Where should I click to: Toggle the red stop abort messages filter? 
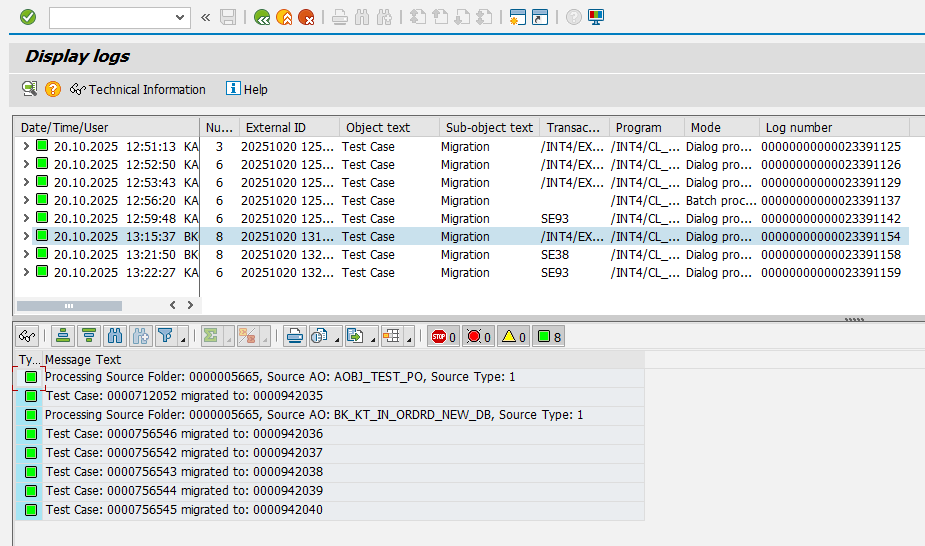pos(443,337)
